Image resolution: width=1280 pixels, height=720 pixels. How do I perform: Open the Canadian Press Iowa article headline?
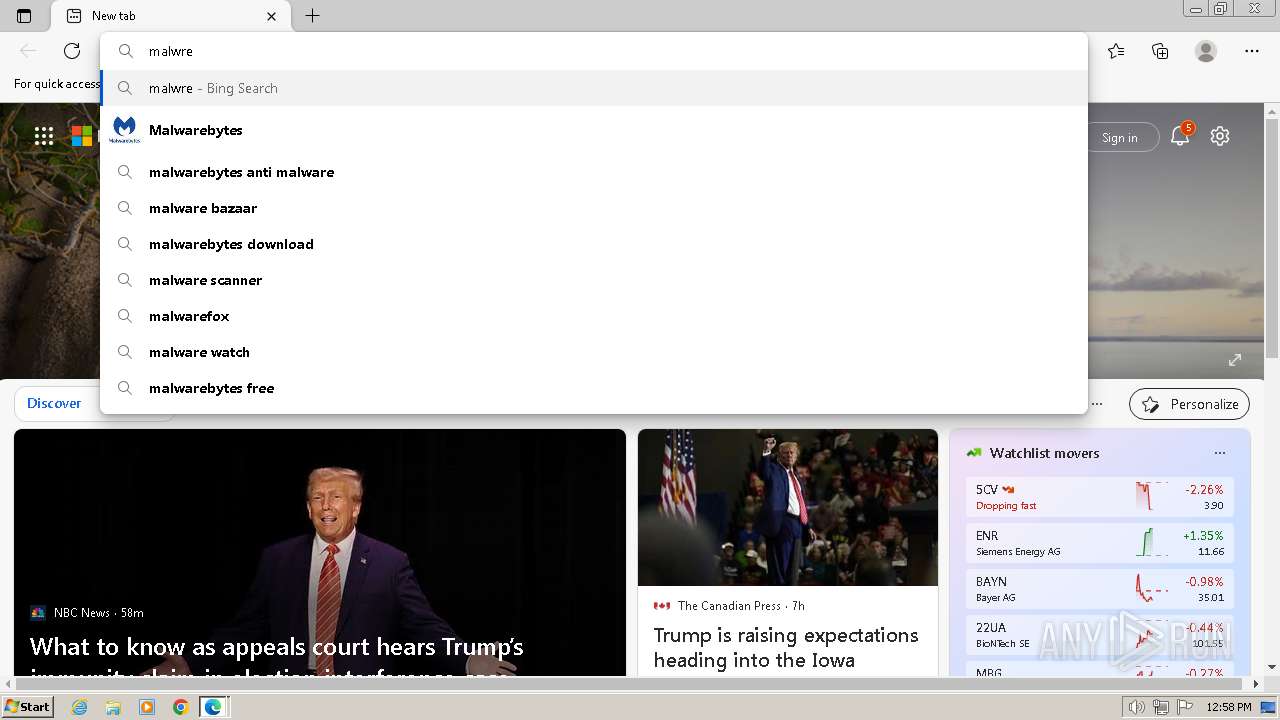pos(786,647)
